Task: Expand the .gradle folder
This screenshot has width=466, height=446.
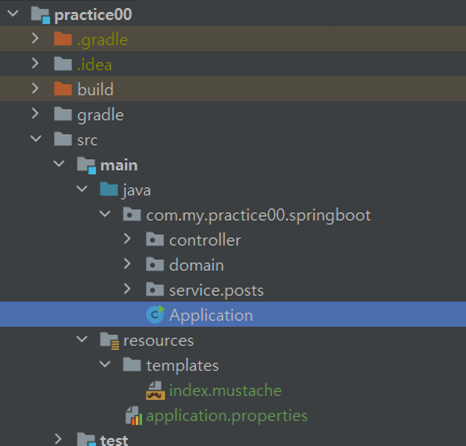Action: (x=35, y=38)
